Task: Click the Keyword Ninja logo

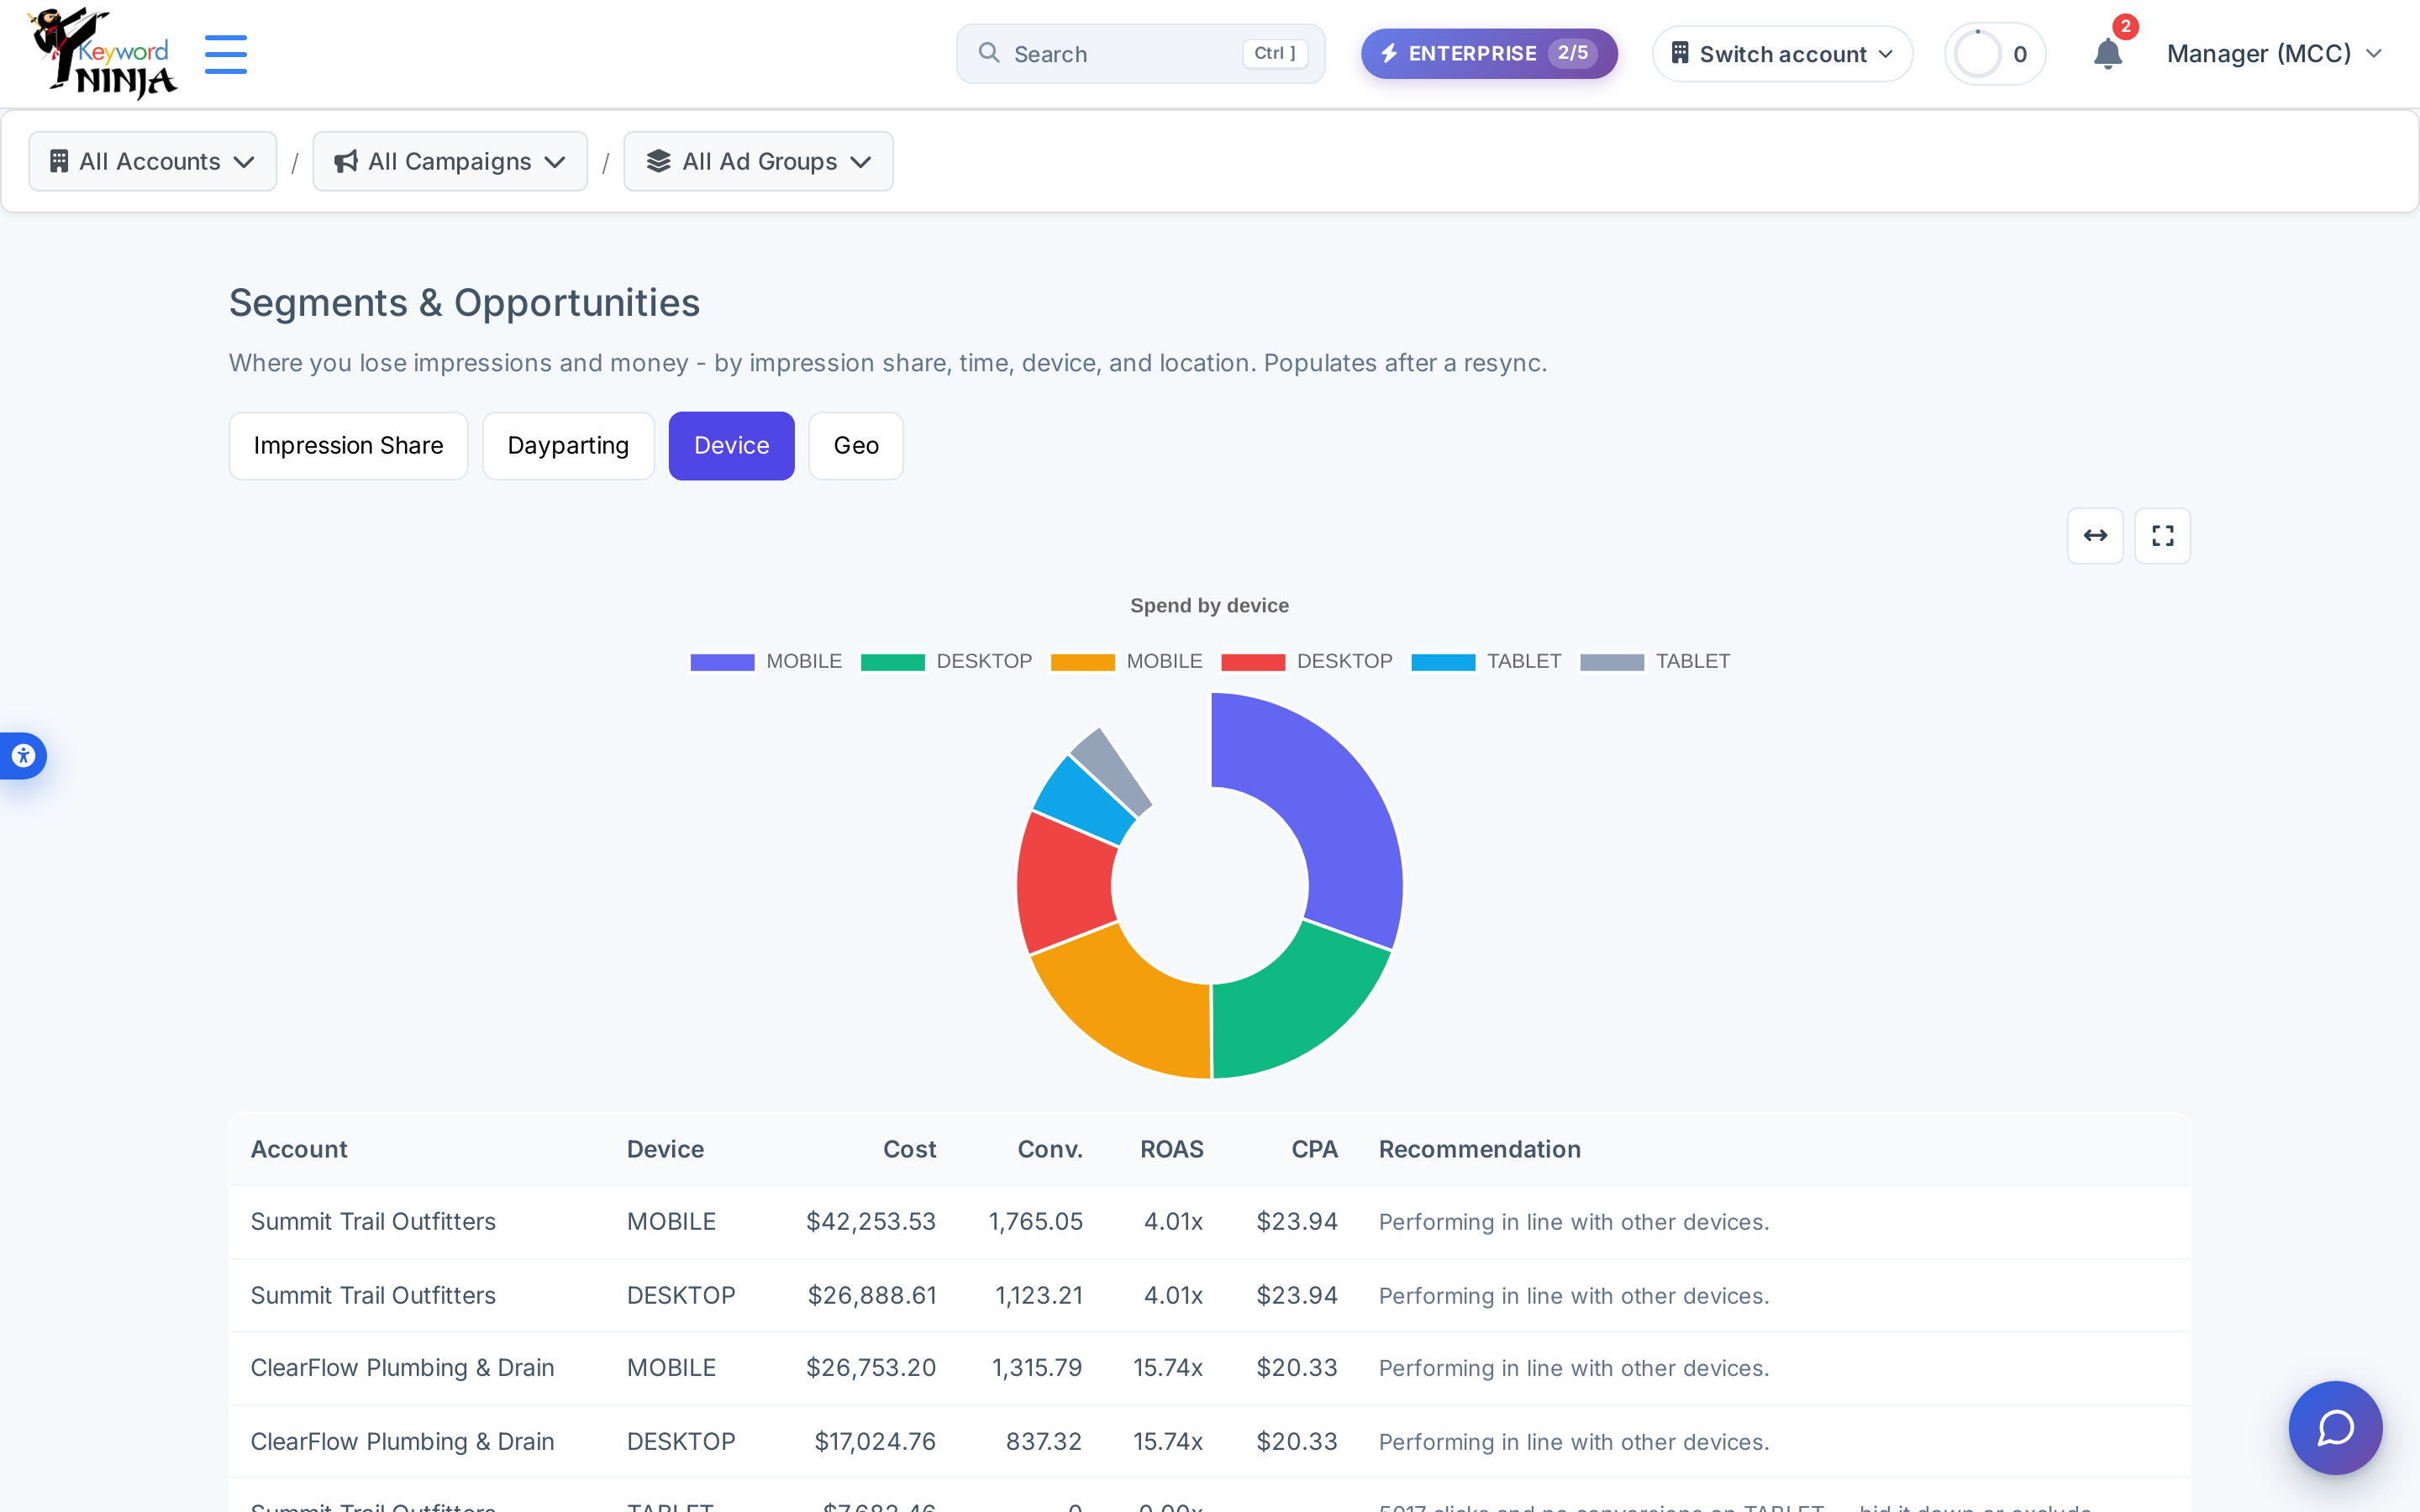Action: coord(102,54)
